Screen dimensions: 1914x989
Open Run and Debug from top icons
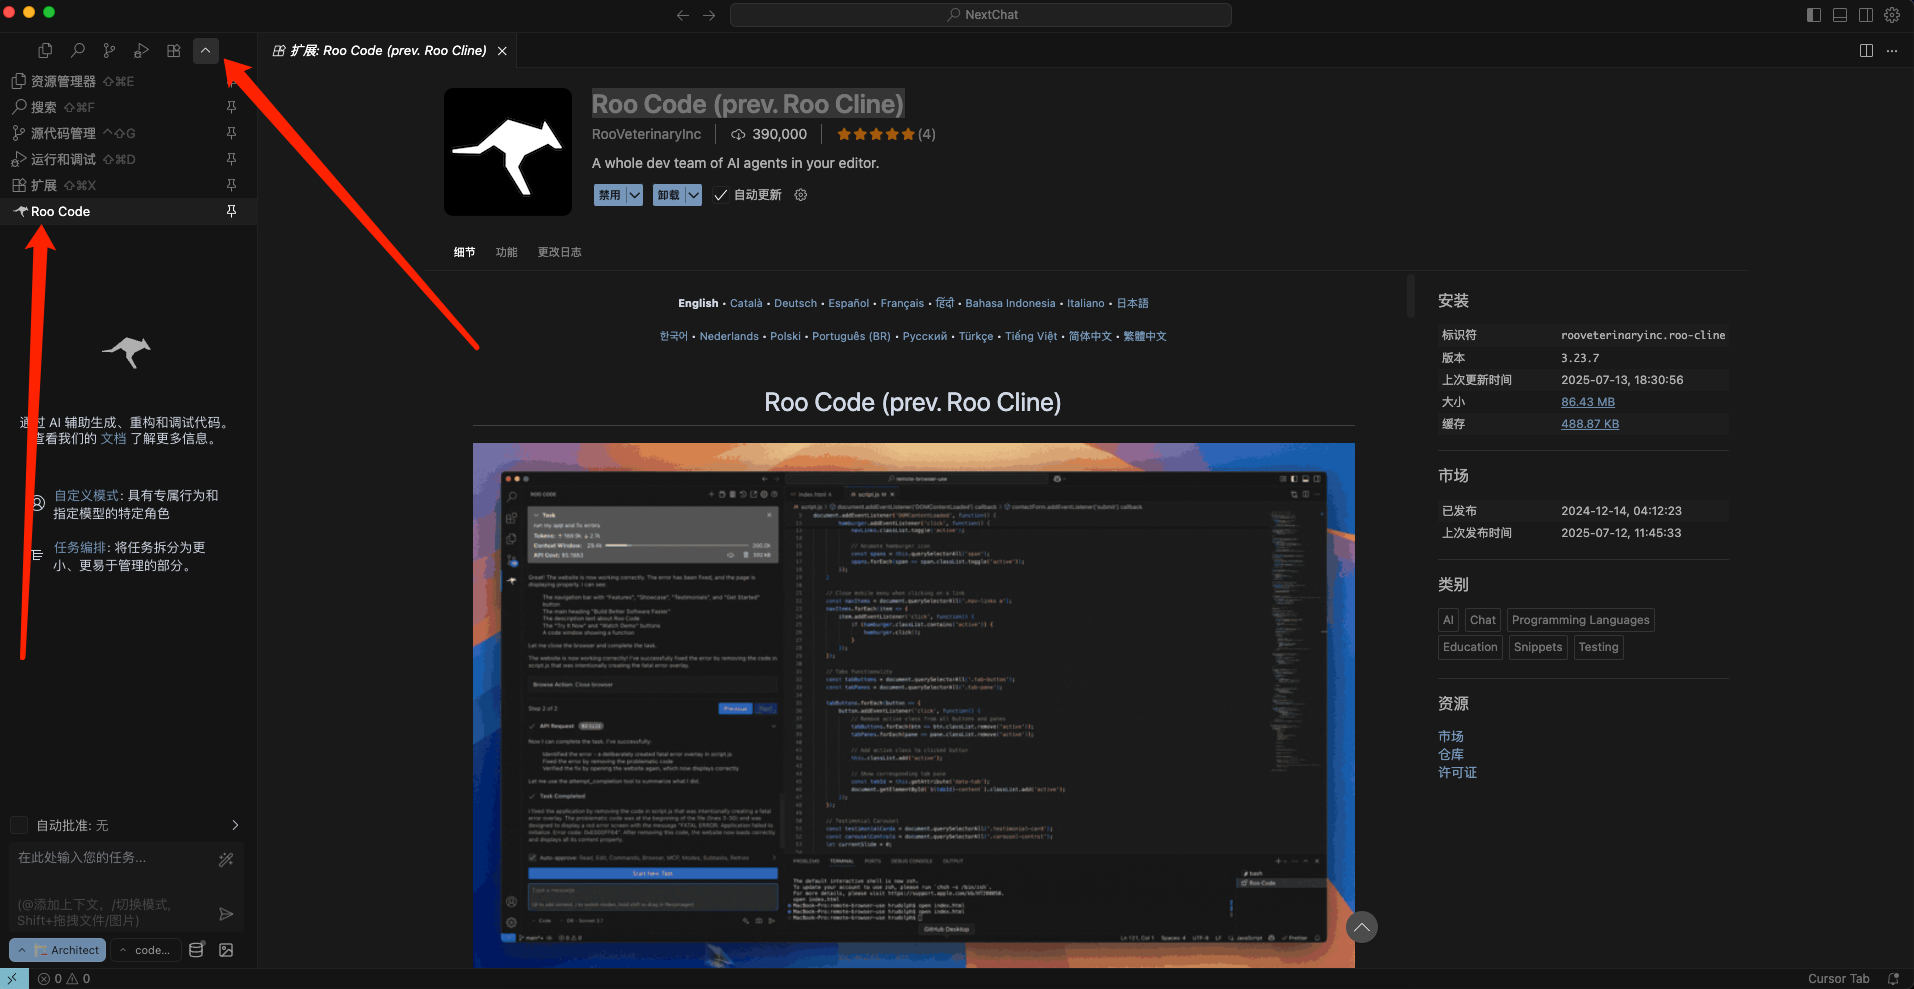point(141,50)
